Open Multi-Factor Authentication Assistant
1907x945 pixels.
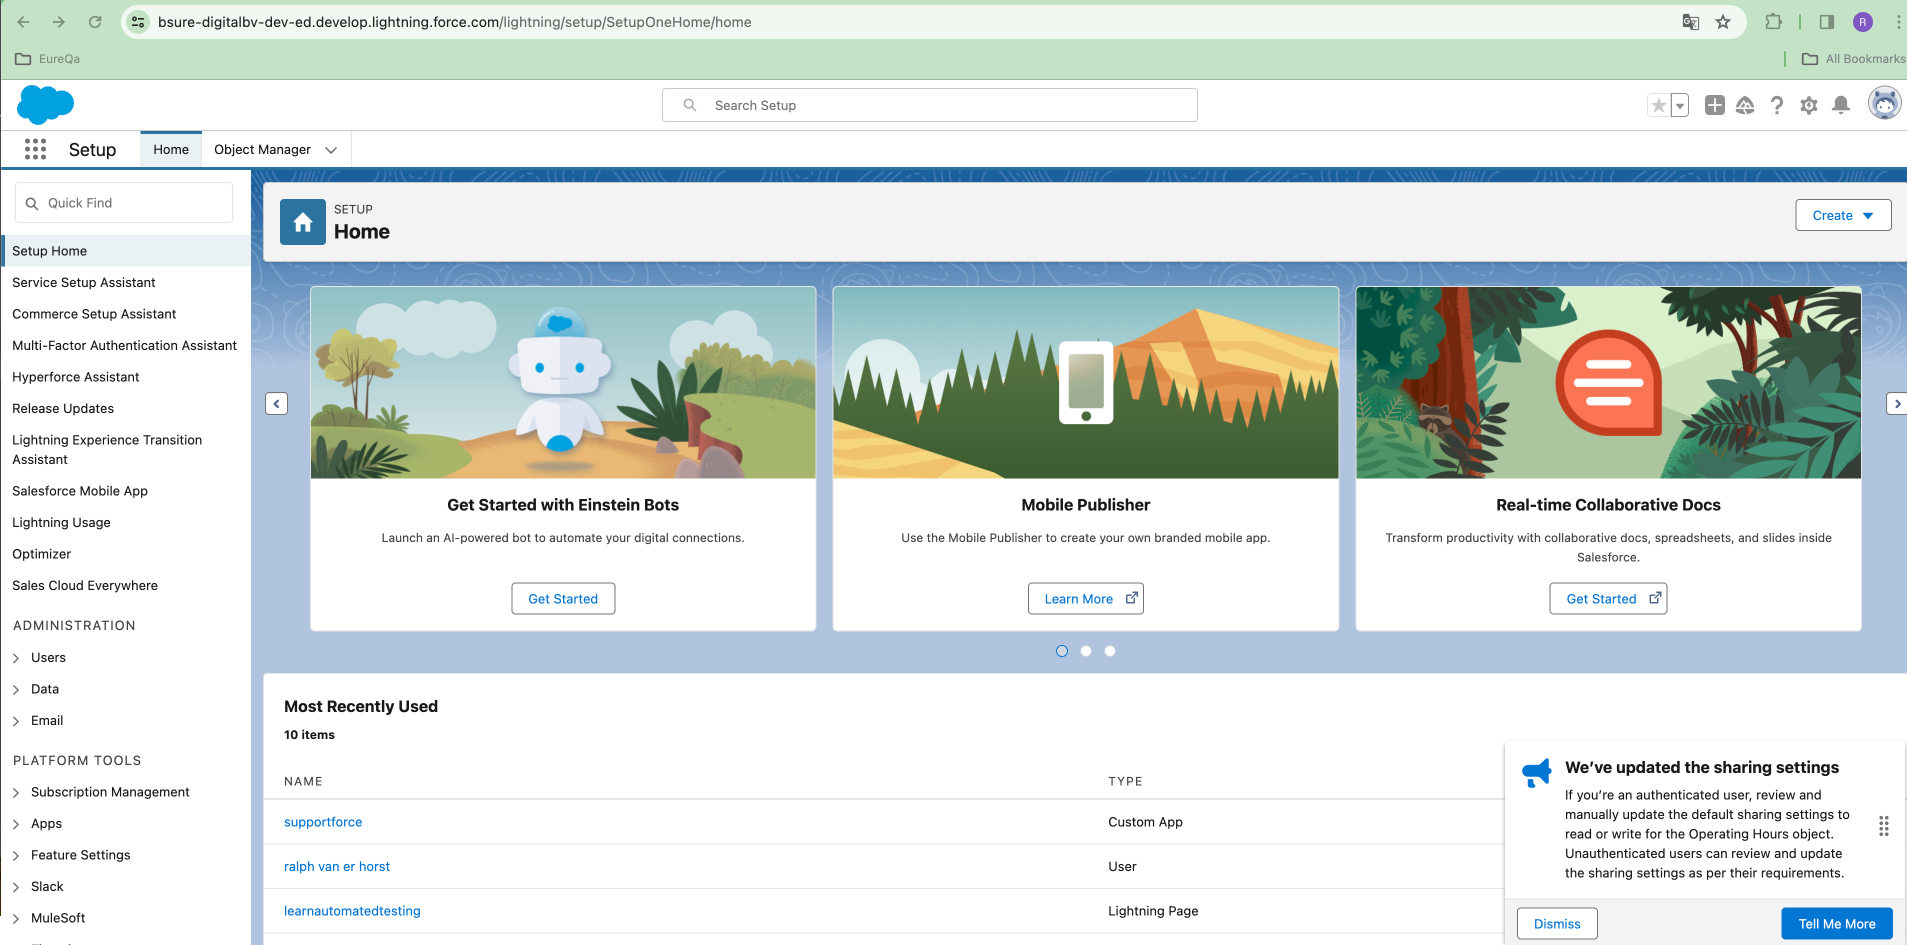tap(126, 346)
